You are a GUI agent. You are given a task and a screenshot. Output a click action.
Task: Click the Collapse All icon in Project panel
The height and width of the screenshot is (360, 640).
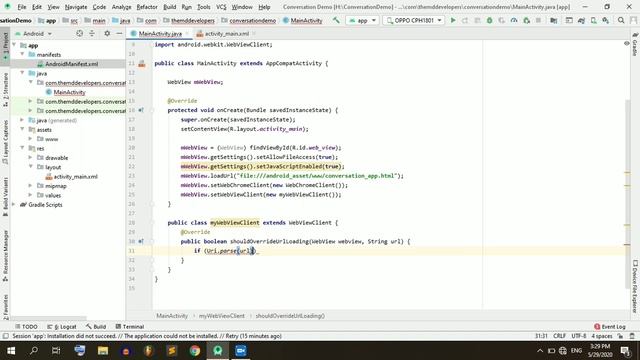(92, 33)
